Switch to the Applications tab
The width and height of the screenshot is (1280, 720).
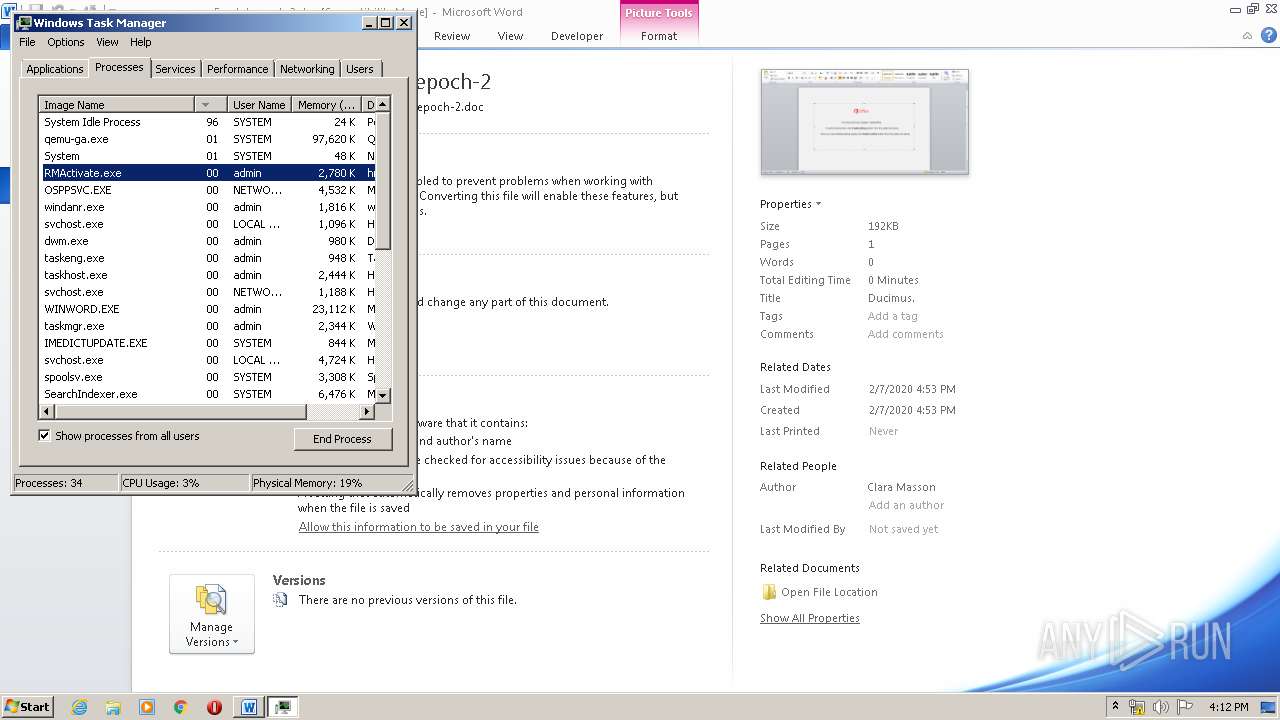pos(54,69)
